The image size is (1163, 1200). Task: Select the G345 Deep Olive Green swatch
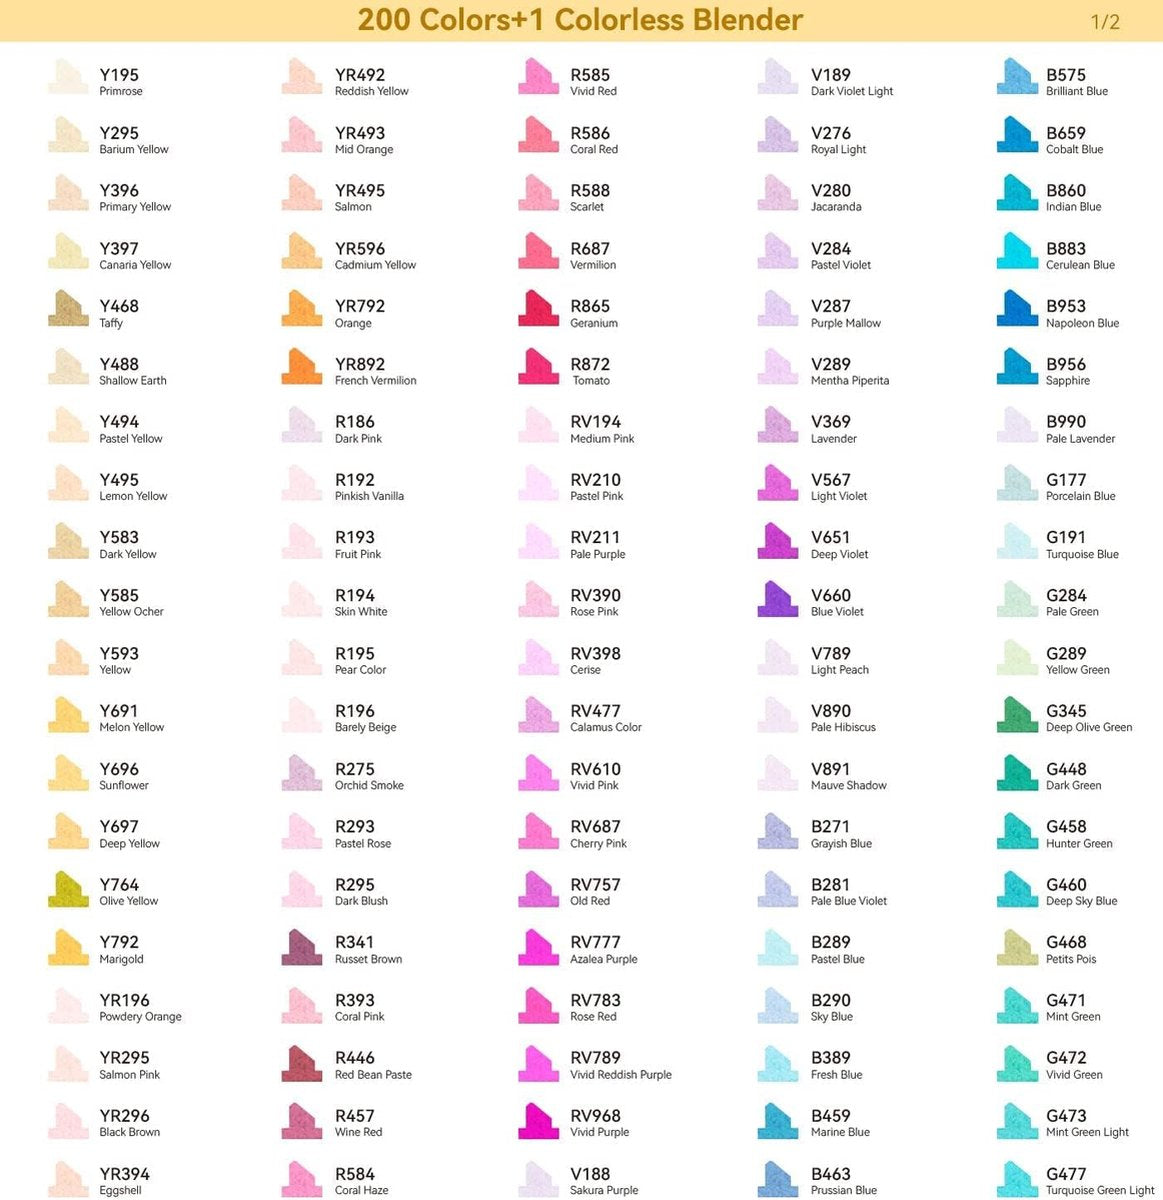point(1018,714)
